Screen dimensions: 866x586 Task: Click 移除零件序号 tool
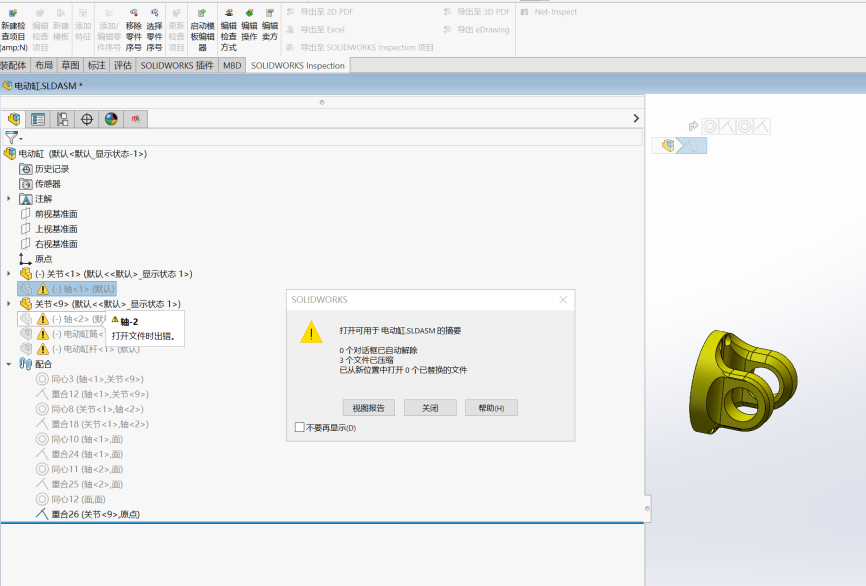pos(134,30)
